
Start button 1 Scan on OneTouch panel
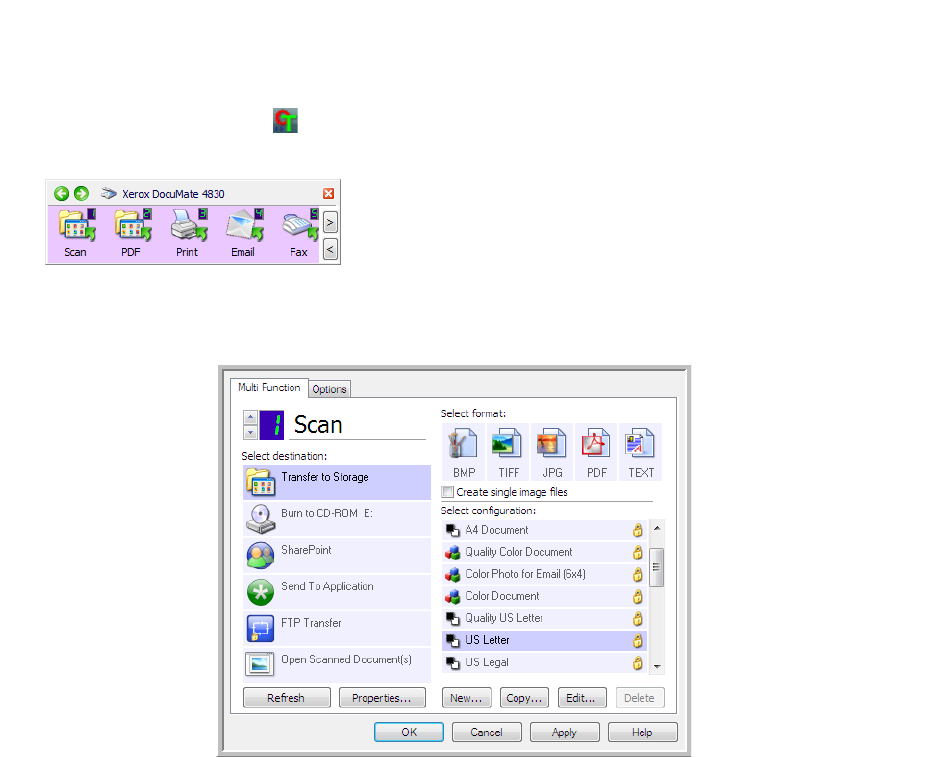[76, 233]
